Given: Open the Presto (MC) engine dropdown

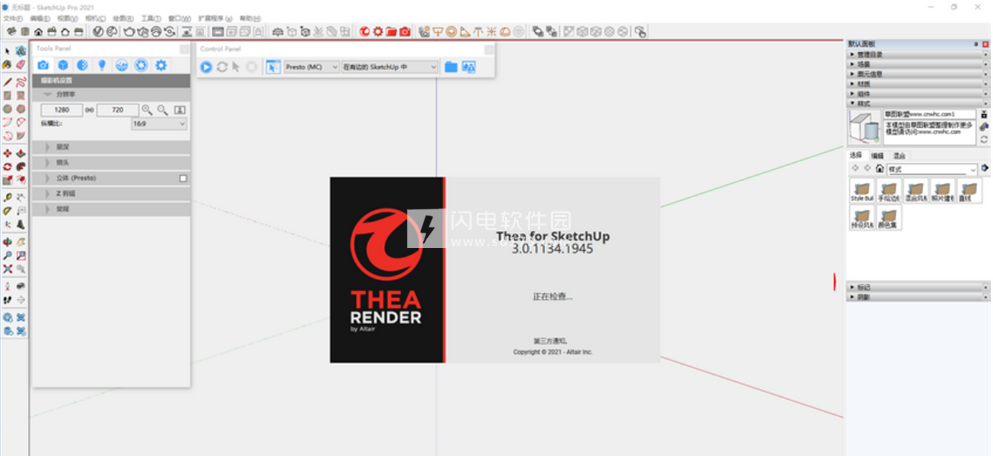Looking at the screenshot, I should (x=311, y=66).
